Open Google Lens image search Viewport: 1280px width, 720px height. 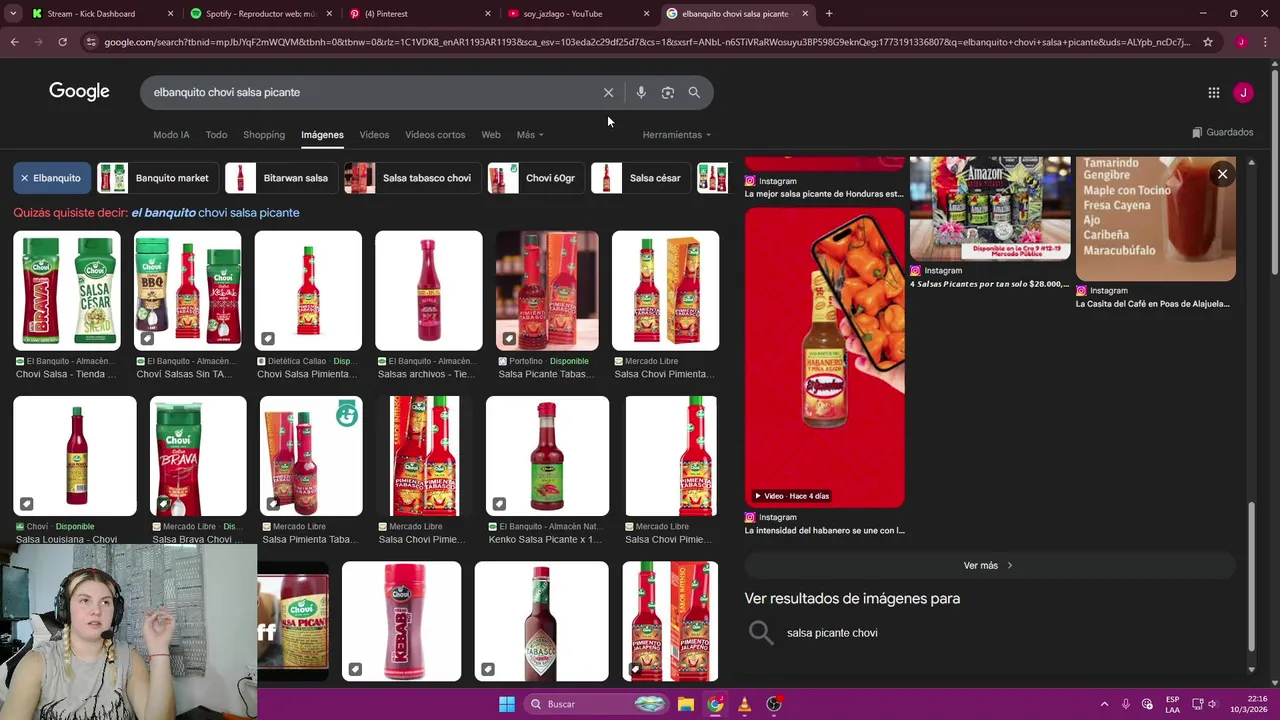(667, 92)
